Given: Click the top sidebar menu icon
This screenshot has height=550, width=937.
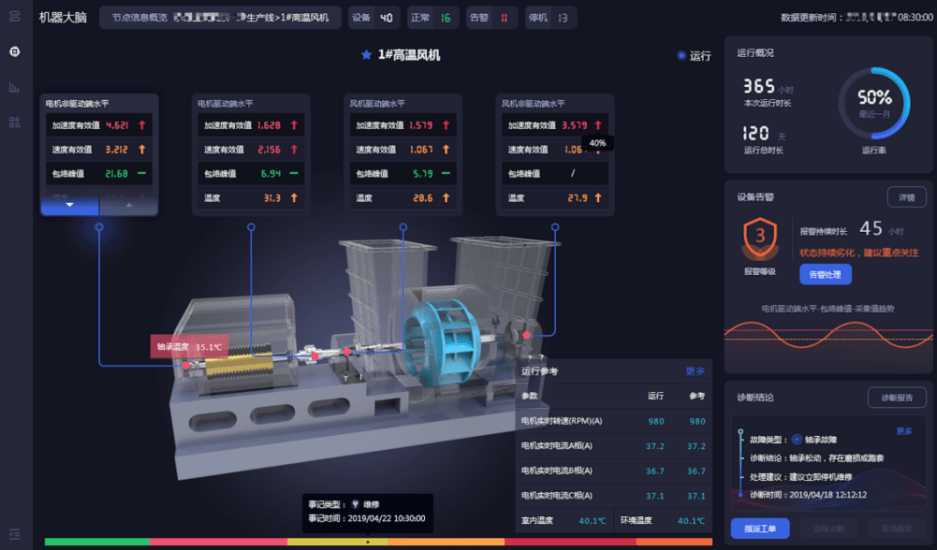Looking at the screenshot, I should 14,17.
